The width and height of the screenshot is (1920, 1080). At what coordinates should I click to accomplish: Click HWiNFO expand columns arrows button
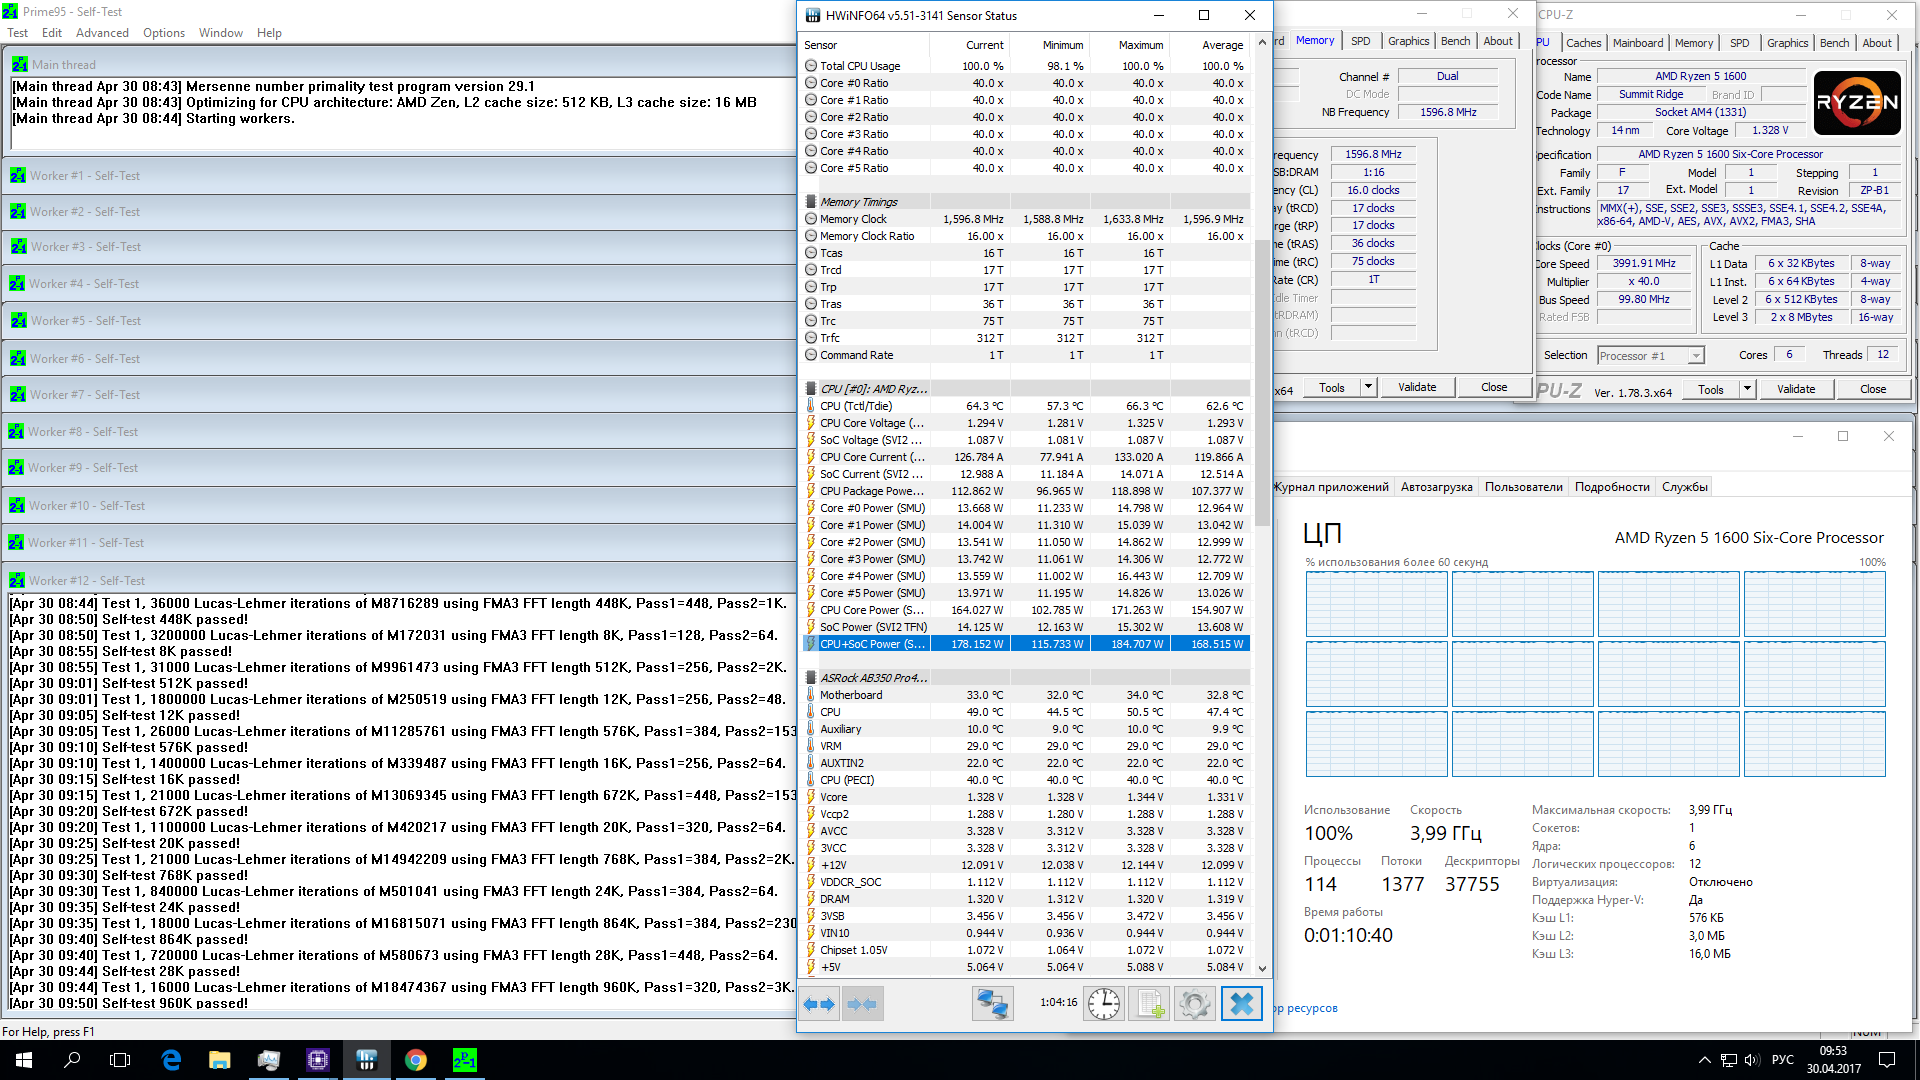coord(820,1004)
